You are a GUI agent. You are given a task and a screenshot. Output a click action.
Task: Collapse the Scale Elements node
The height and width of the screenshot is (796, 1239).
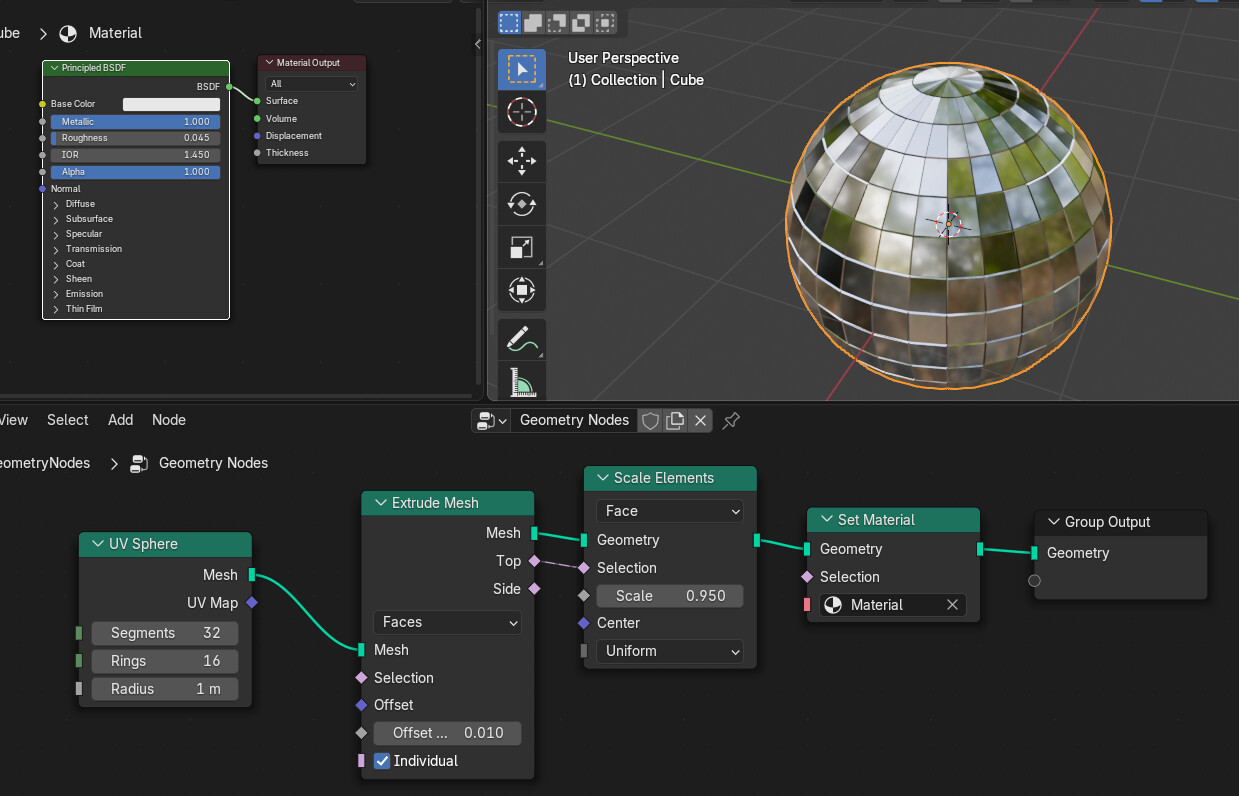603,478
